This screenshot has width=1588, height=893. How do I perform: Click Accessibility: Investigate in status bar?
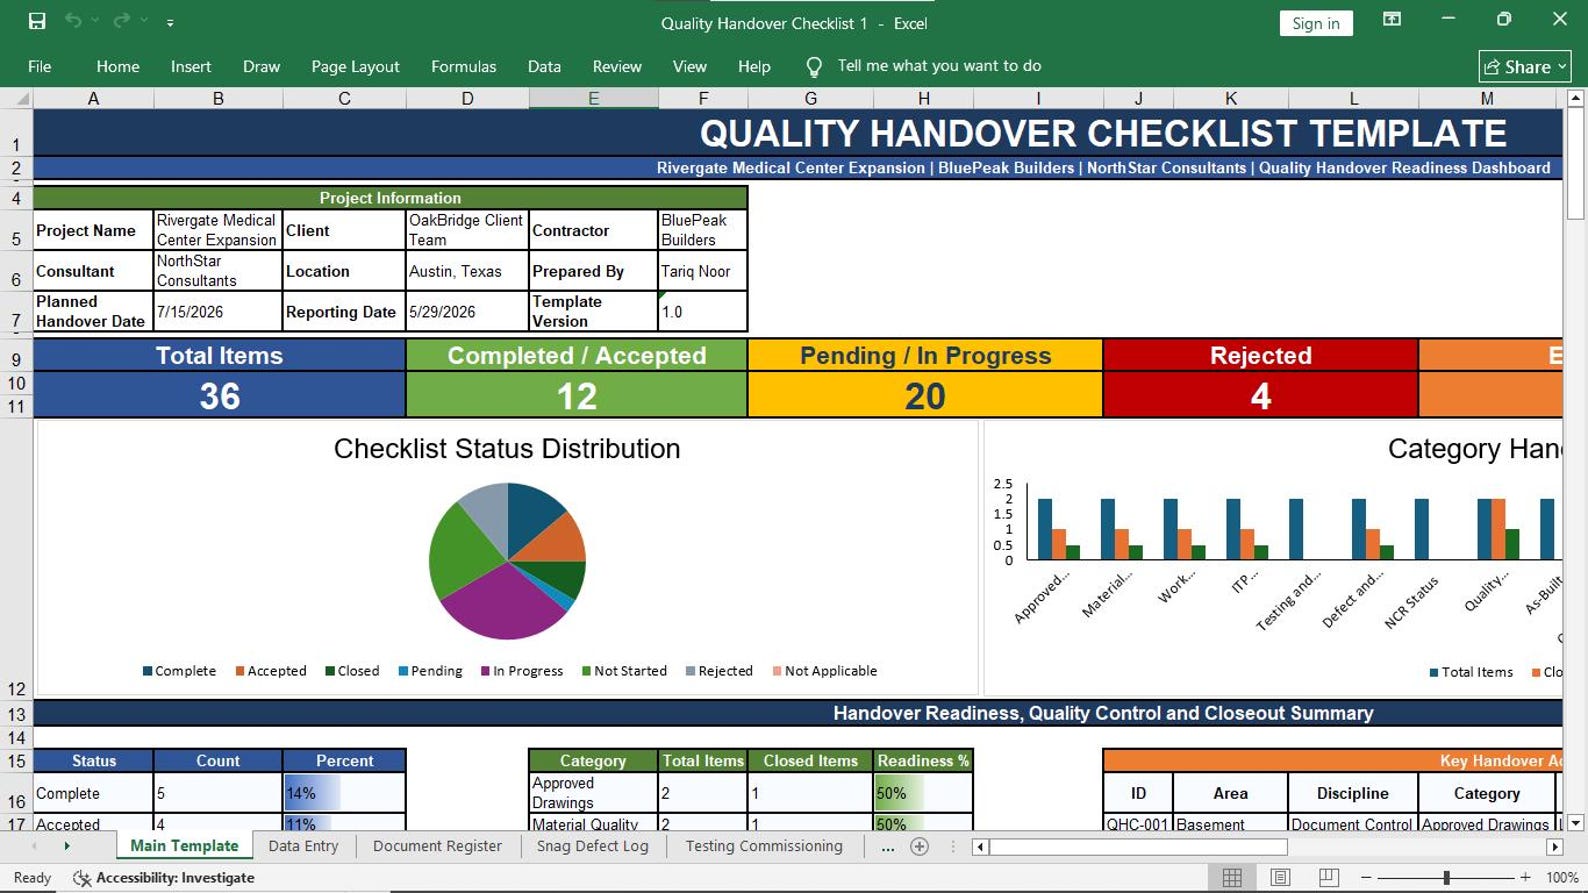(164, 877)
